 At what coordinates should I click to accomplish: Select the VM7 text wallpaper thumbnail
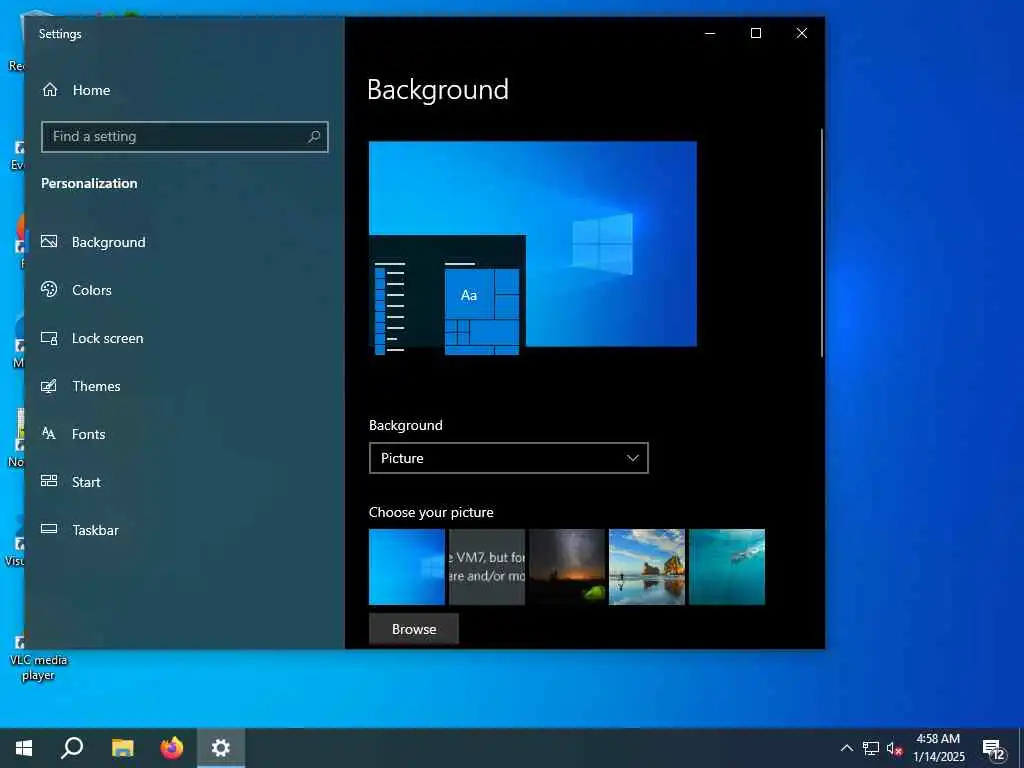(x=487, y=567)
